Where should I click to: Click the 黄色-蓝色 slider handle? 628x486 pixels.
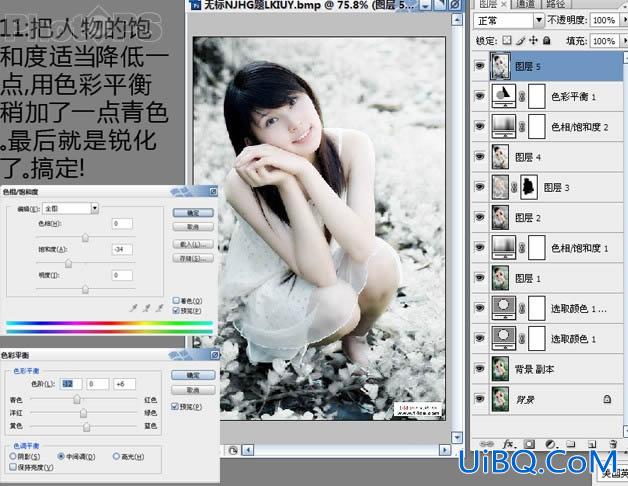click(x=87, y=427)
